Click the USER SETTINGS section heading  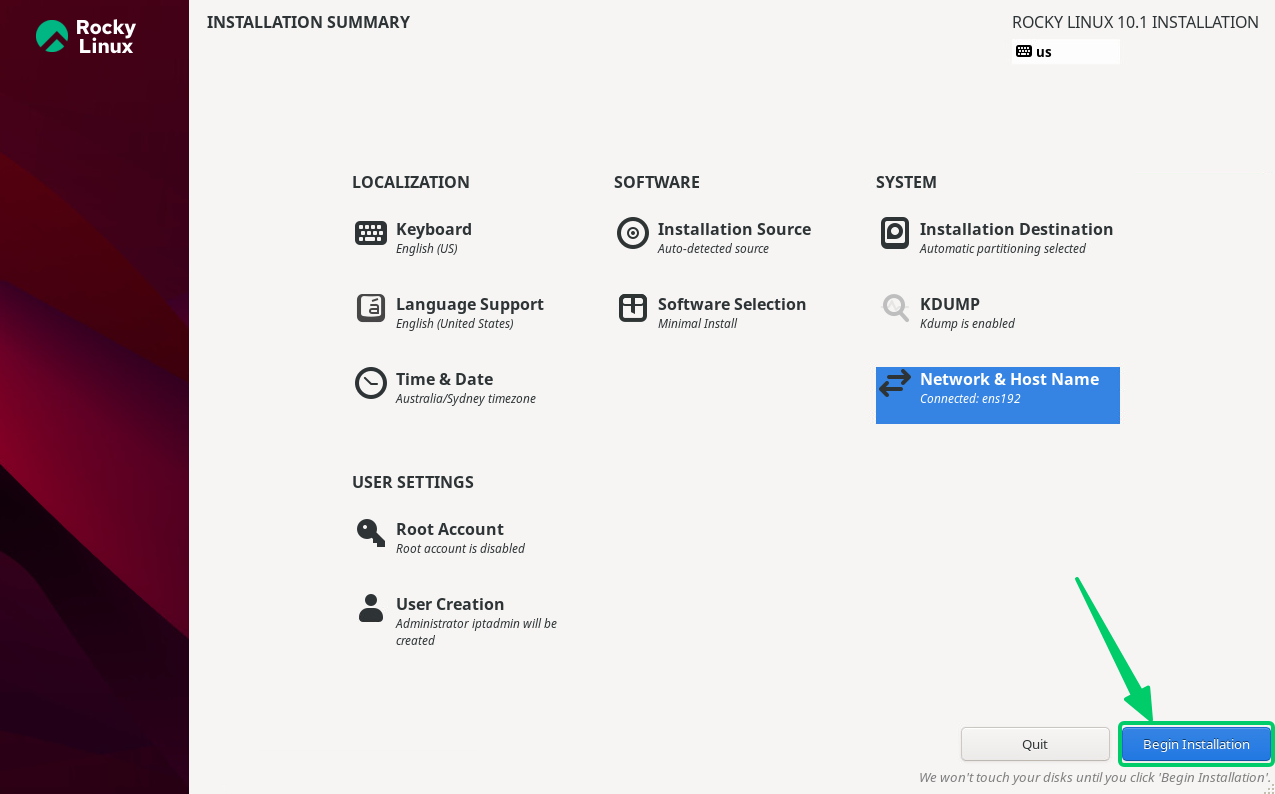click(413, 482)
